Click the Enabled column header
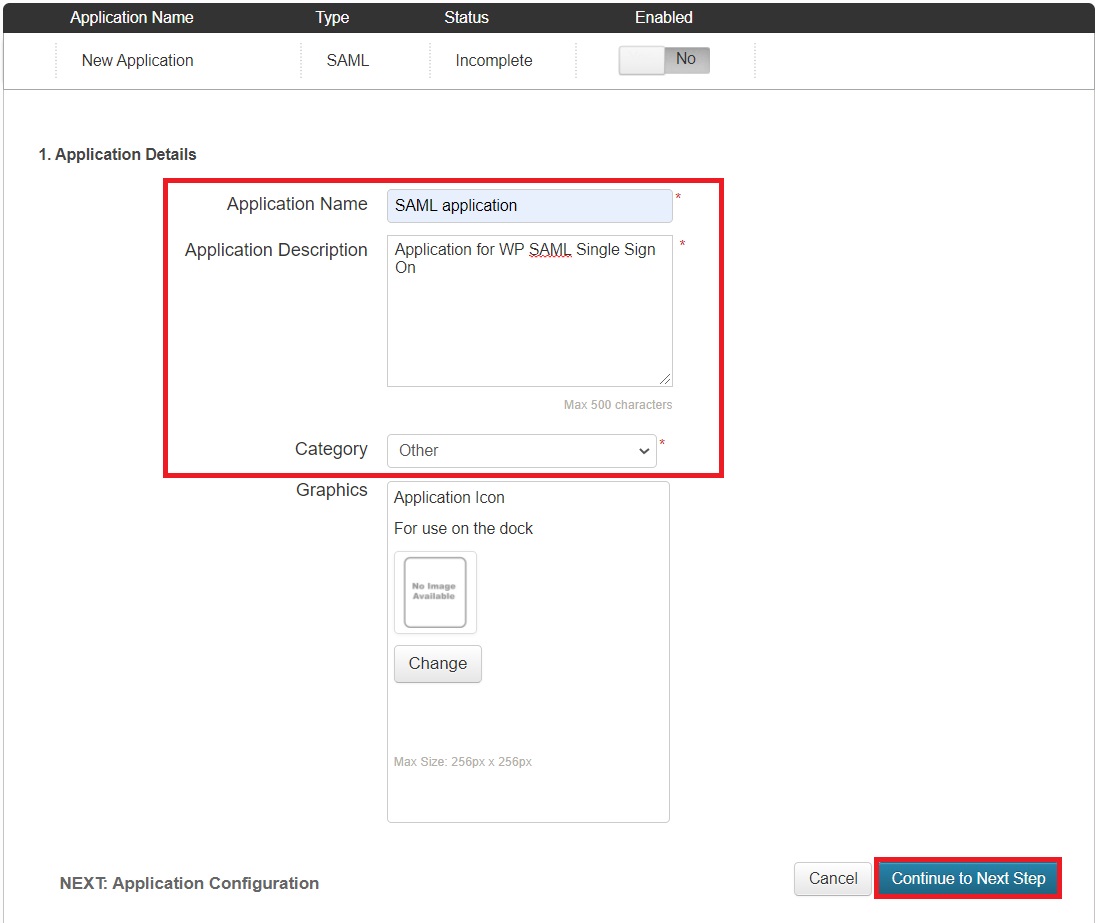The image size is (1095, 923). 663,17
